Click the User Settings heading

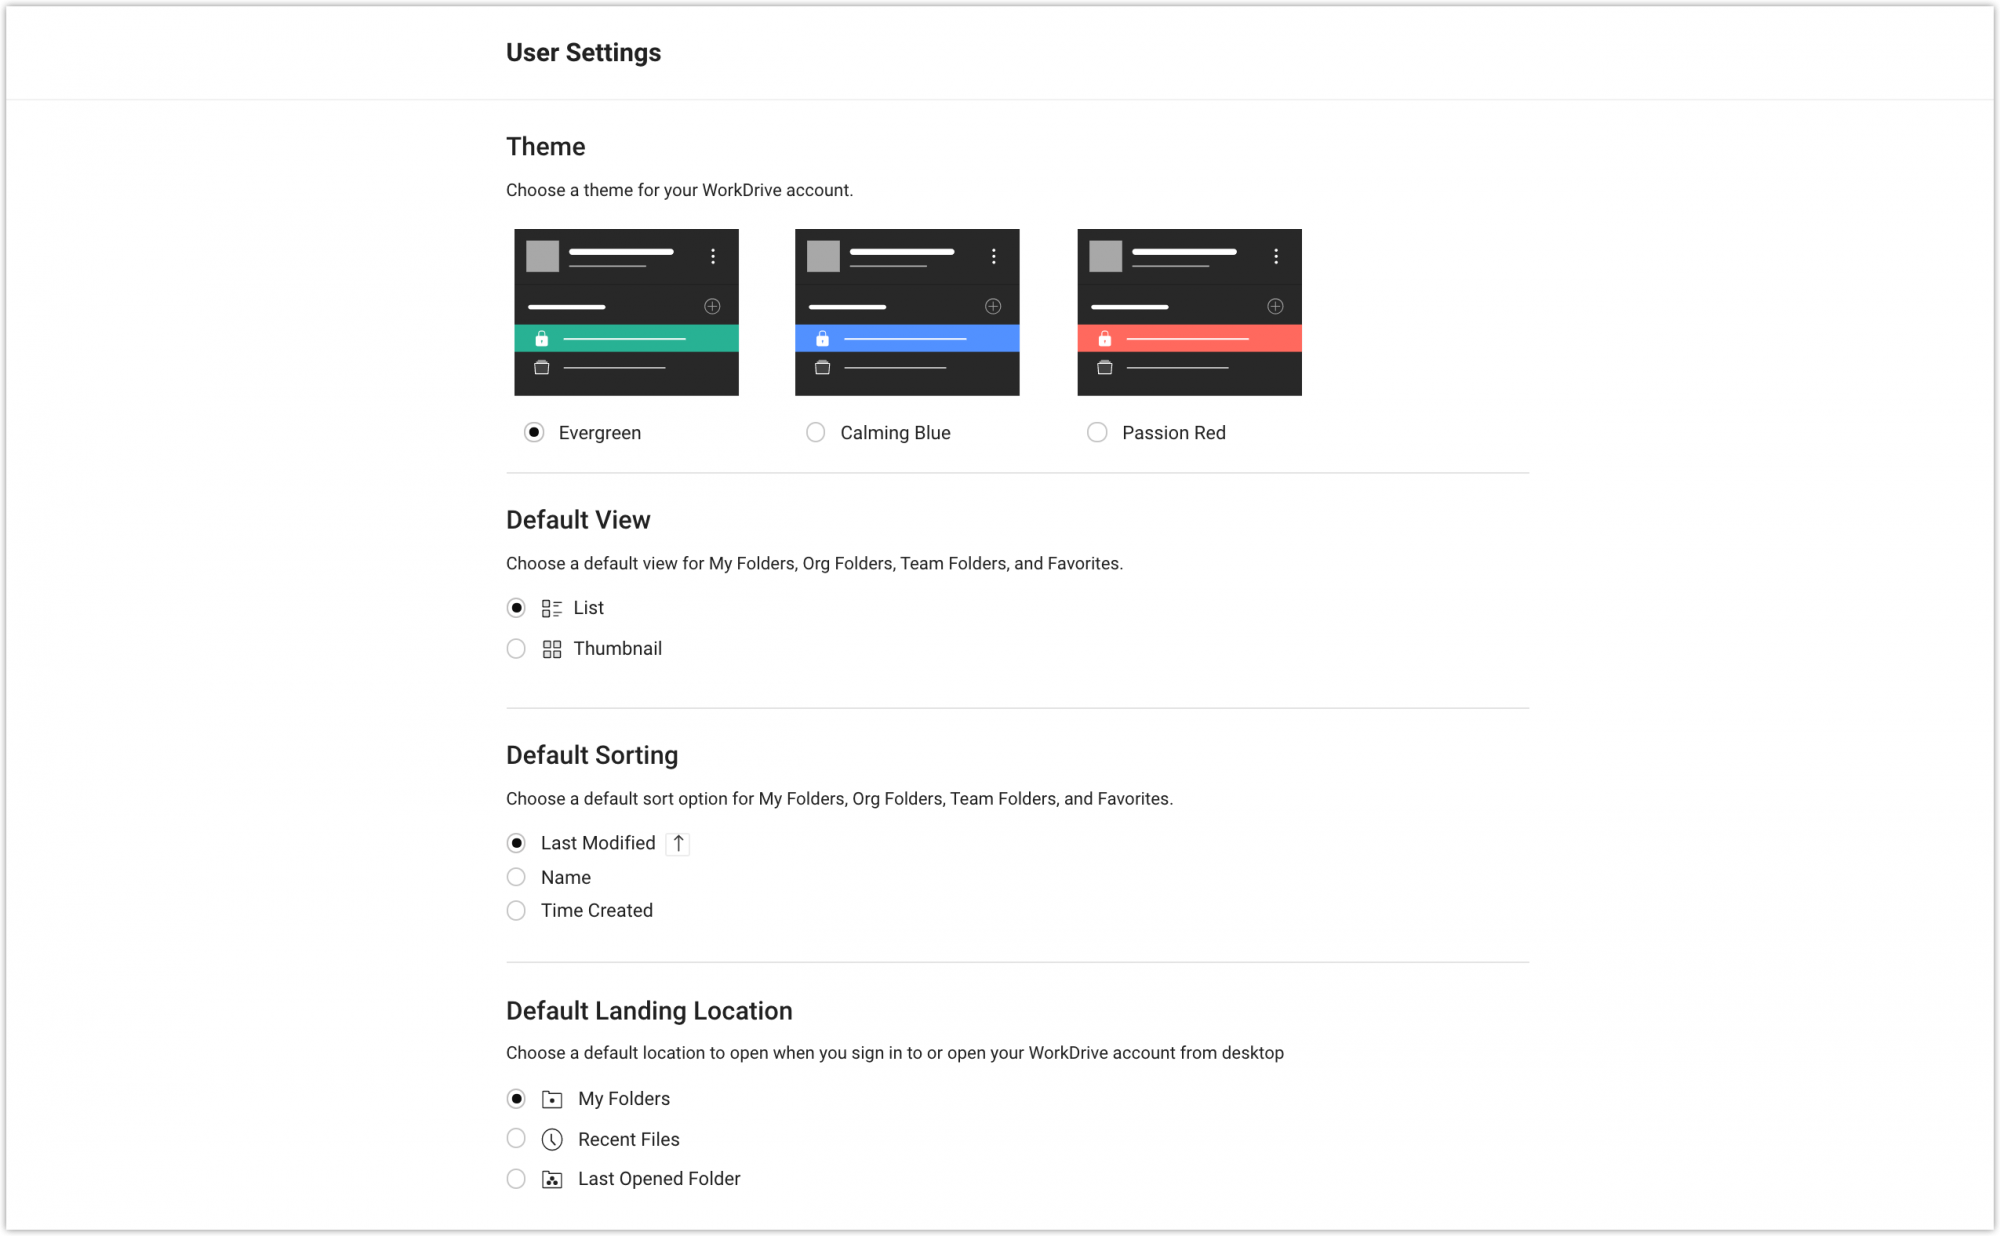click(582, 52)
